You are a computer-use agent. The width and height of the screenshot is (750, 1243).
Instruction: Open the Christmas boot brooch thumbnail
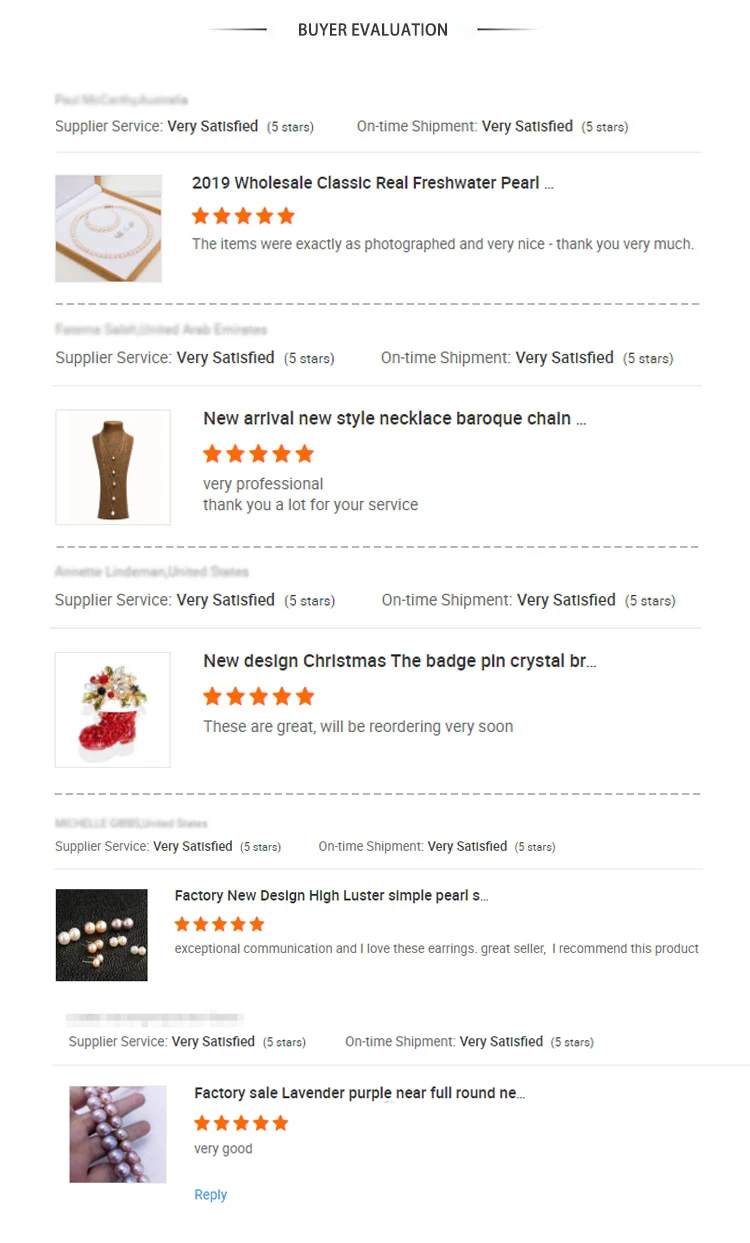point(113,710)
